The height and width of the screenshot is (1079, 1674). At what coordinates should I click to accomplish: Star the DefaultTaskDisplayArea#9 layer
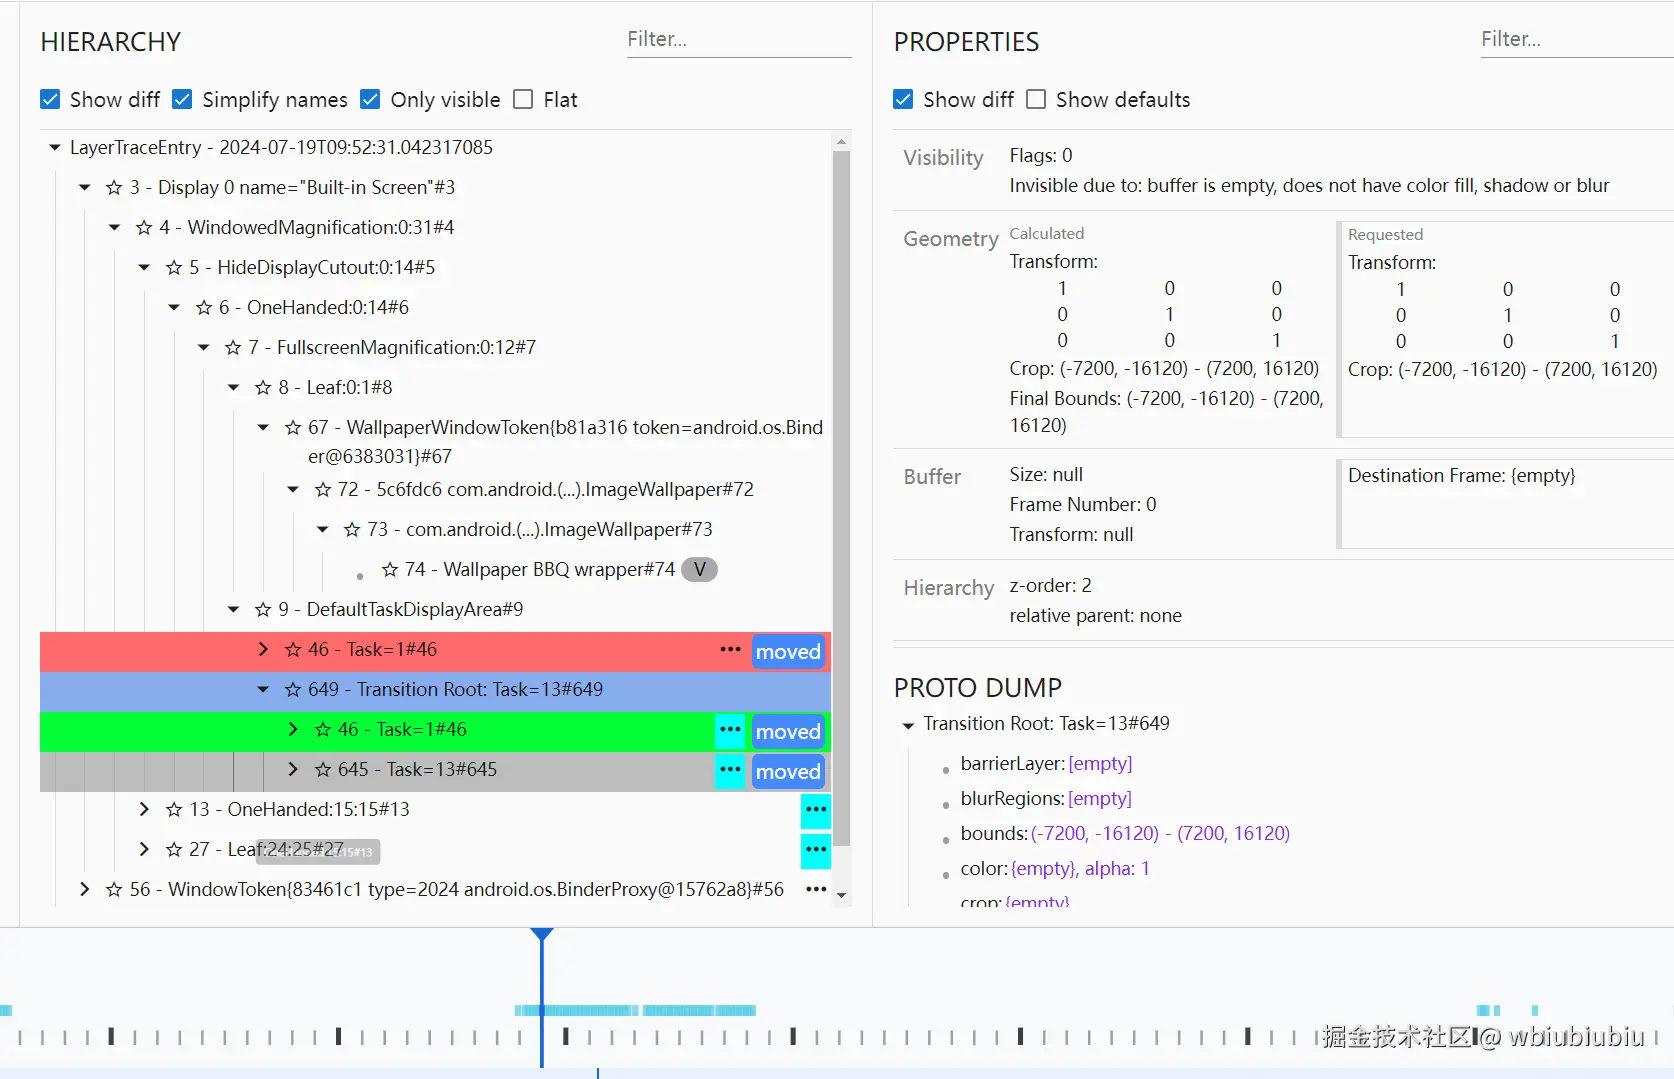click(x=263, y=610)
